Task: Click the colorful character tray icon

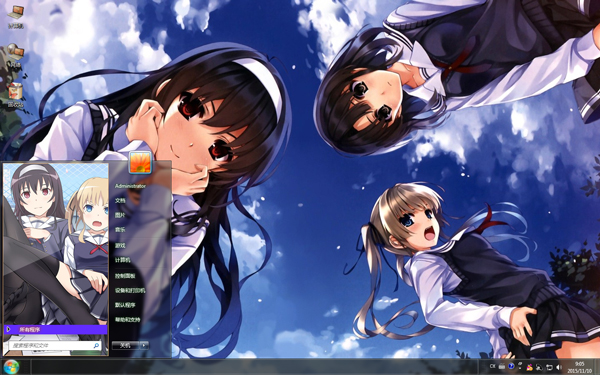Action: click(x=529, y=367)
